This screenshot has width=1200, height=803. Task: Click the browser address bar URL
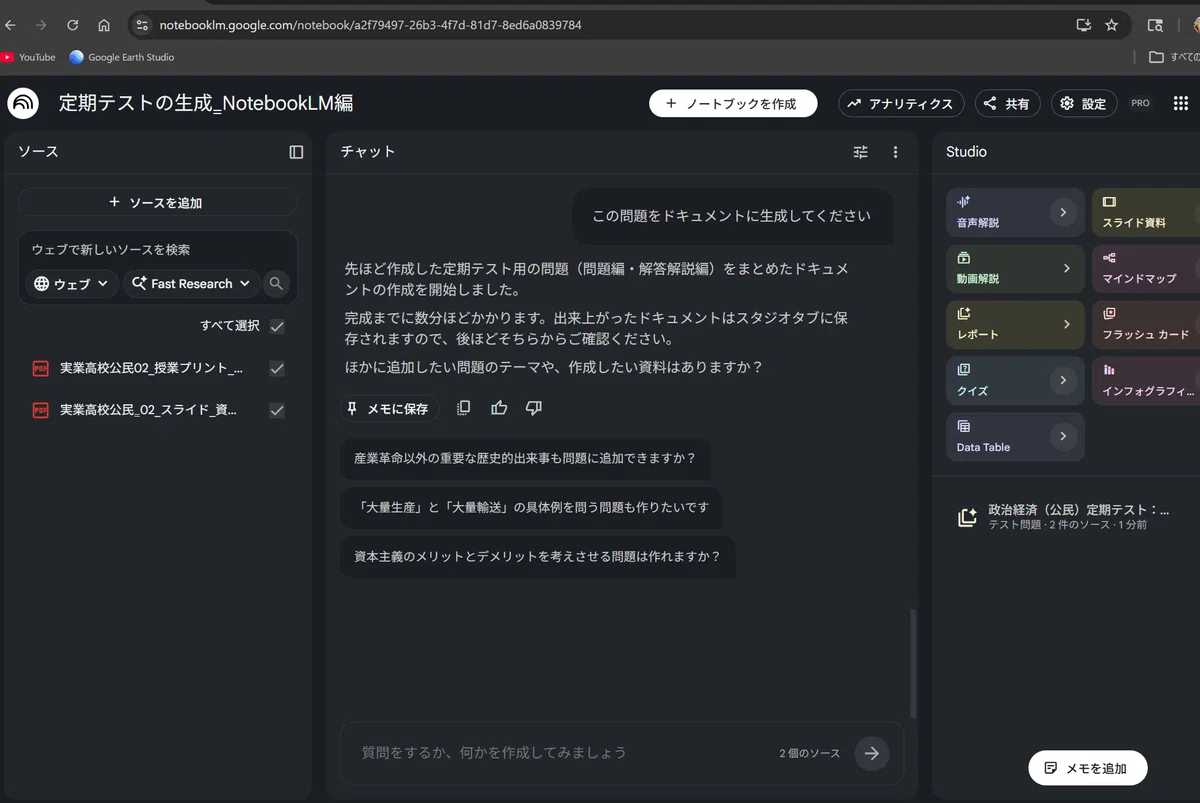[x=370, y=25]
